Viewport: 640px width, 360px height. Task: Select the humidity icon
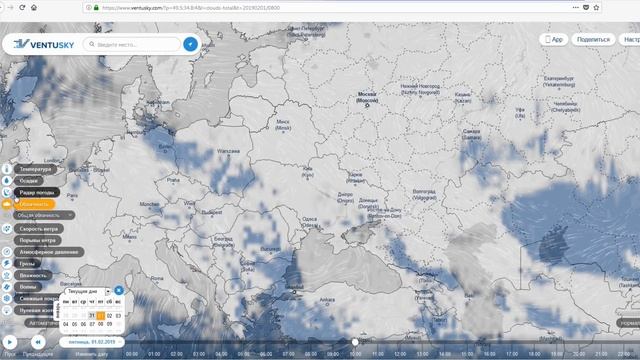[x=7, y=276]
